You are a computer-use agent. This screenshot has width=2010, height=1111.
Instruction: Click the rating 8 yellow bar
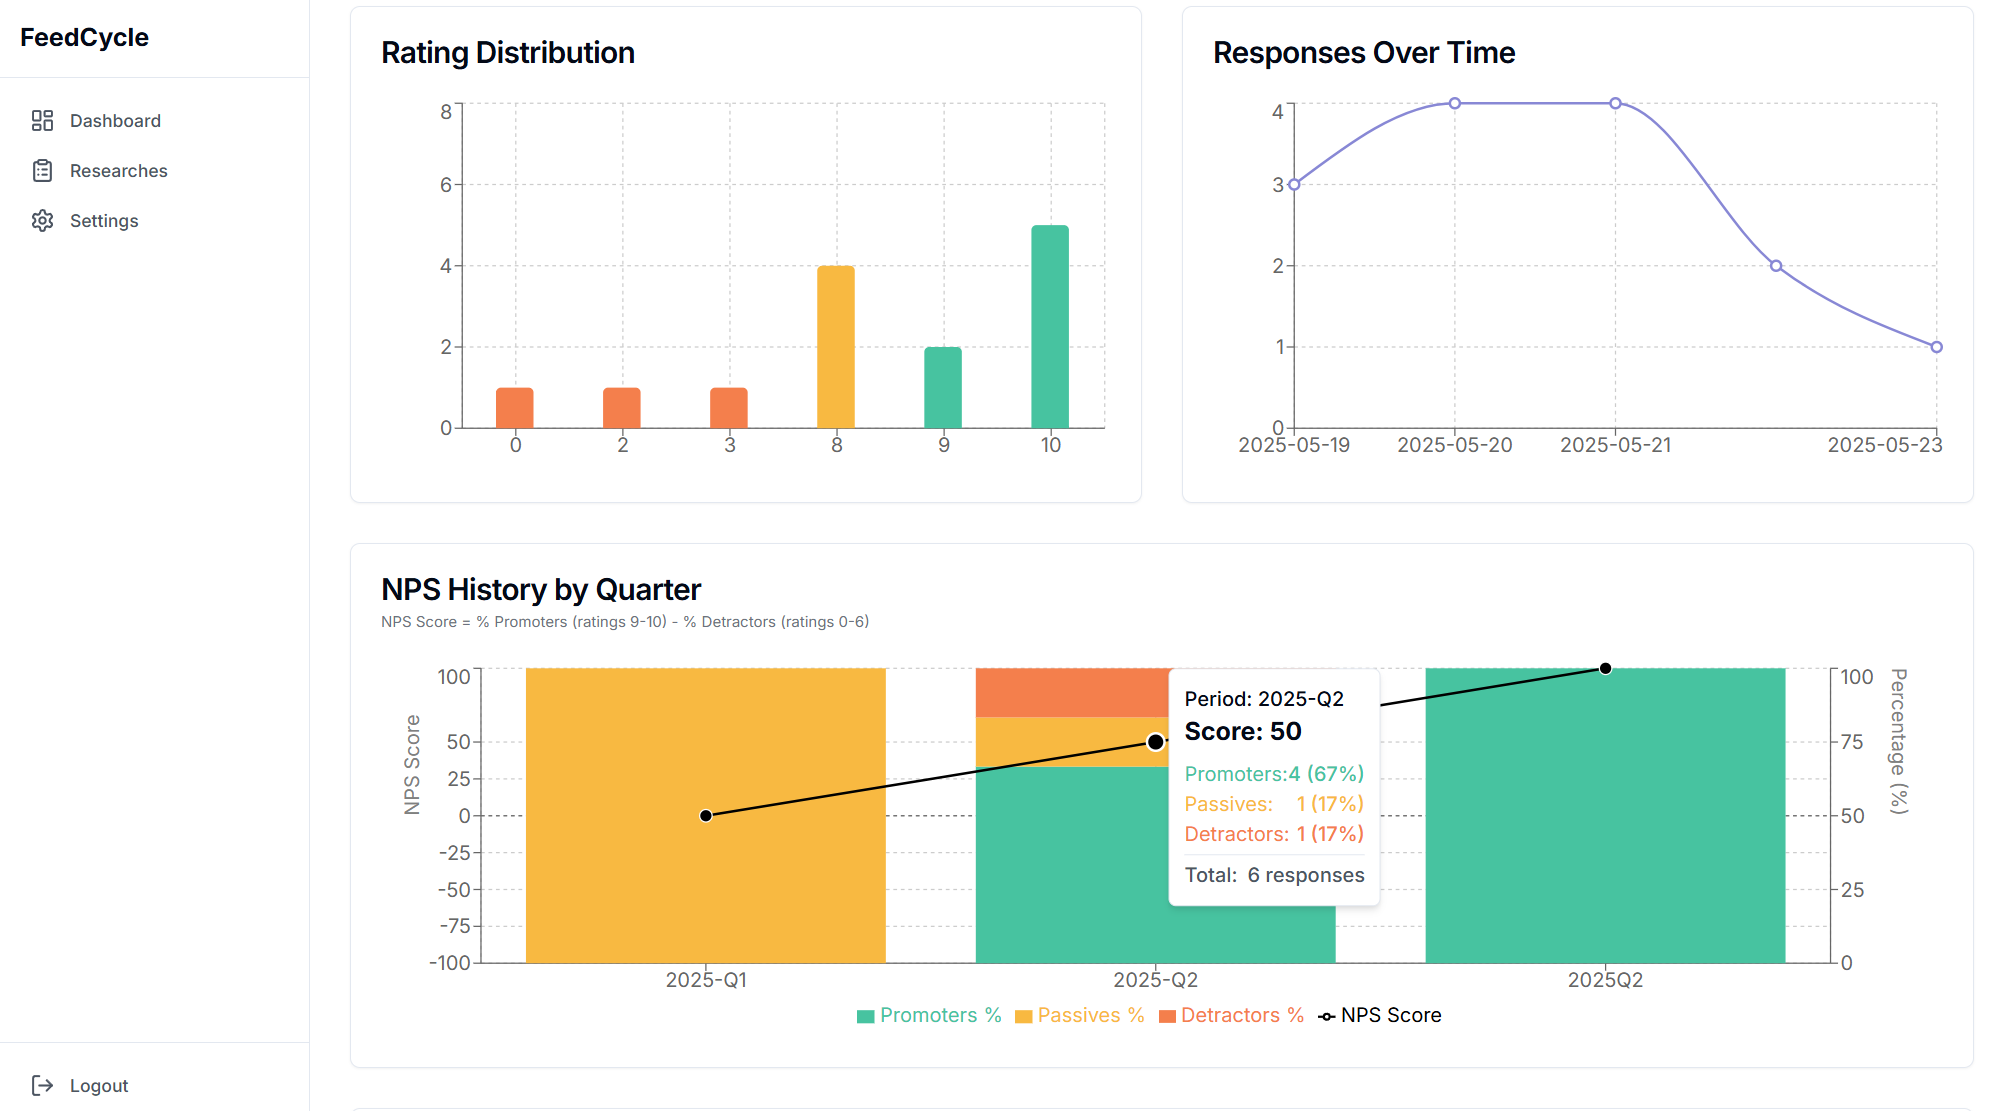click(x=836, y=347)
